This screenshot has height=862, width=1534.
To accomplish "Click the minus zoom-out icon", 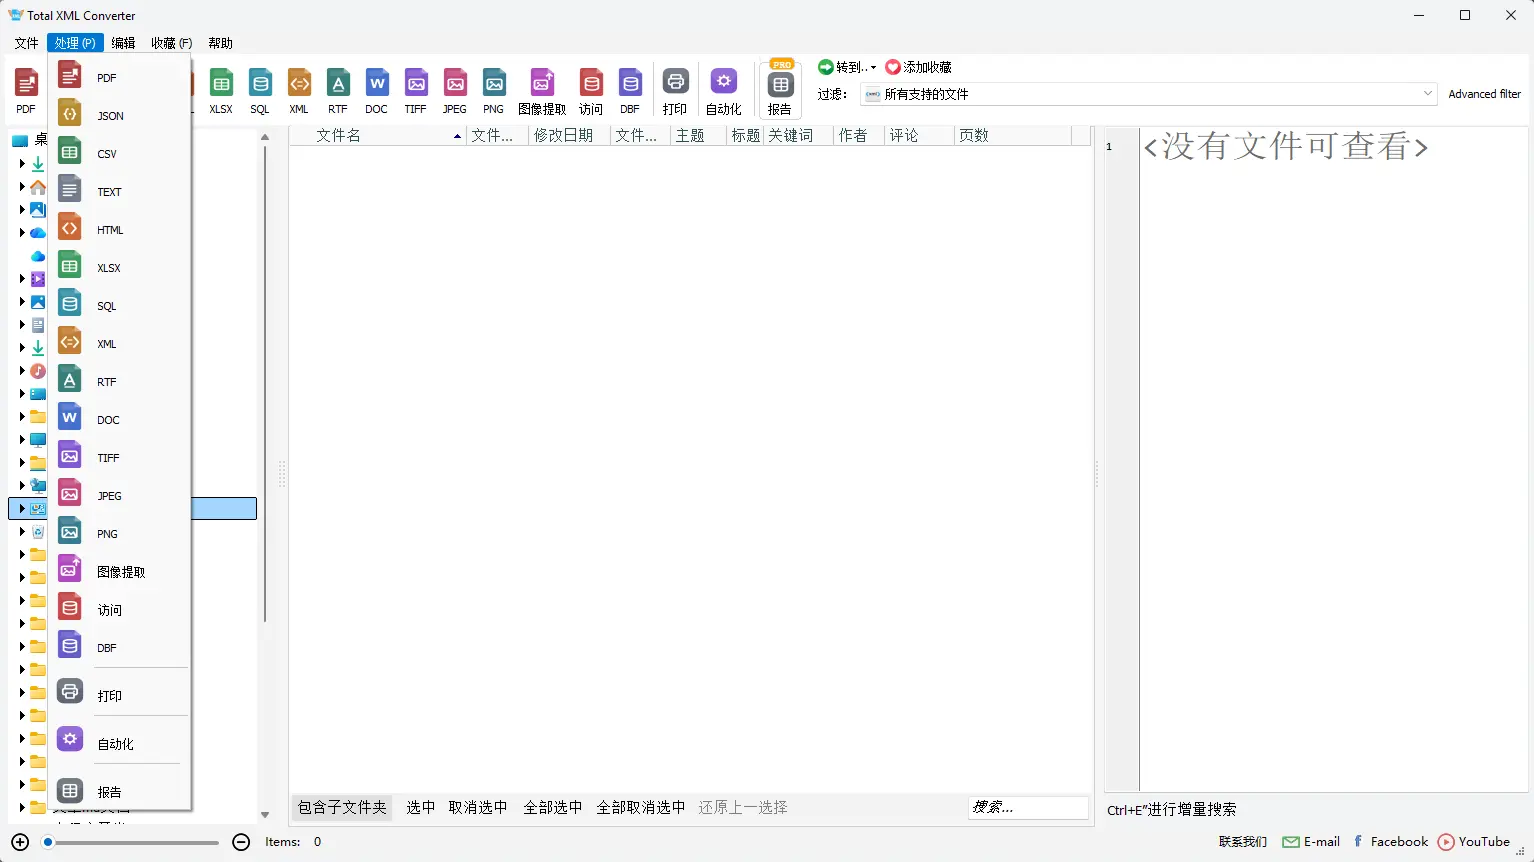I will click(241, 842).
